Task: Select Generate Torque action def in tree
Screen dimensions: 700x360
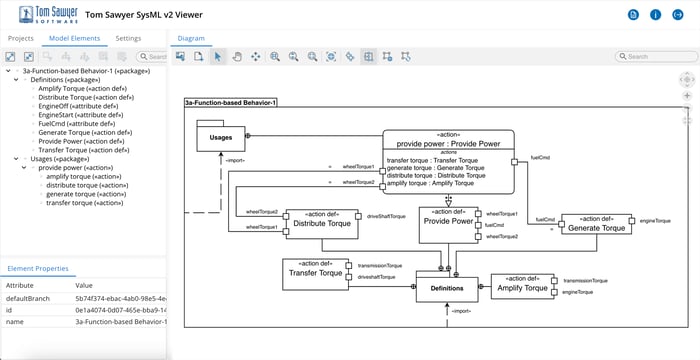Action: click(x=85, y=132)
